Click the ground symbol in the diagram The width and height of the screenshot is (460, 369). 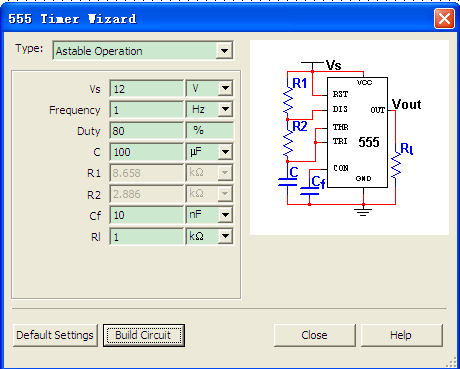pos(363,211)
